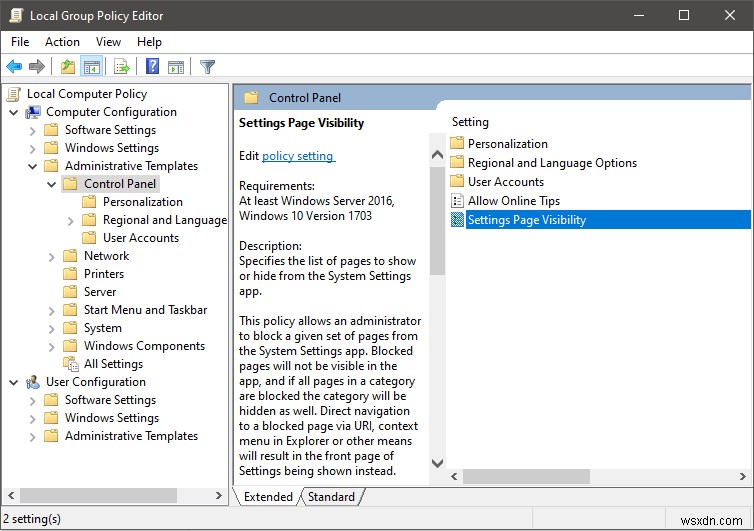The image size is (754, 531).
Task: Click the Export List toolbar icon
Action: coord(122,67)
